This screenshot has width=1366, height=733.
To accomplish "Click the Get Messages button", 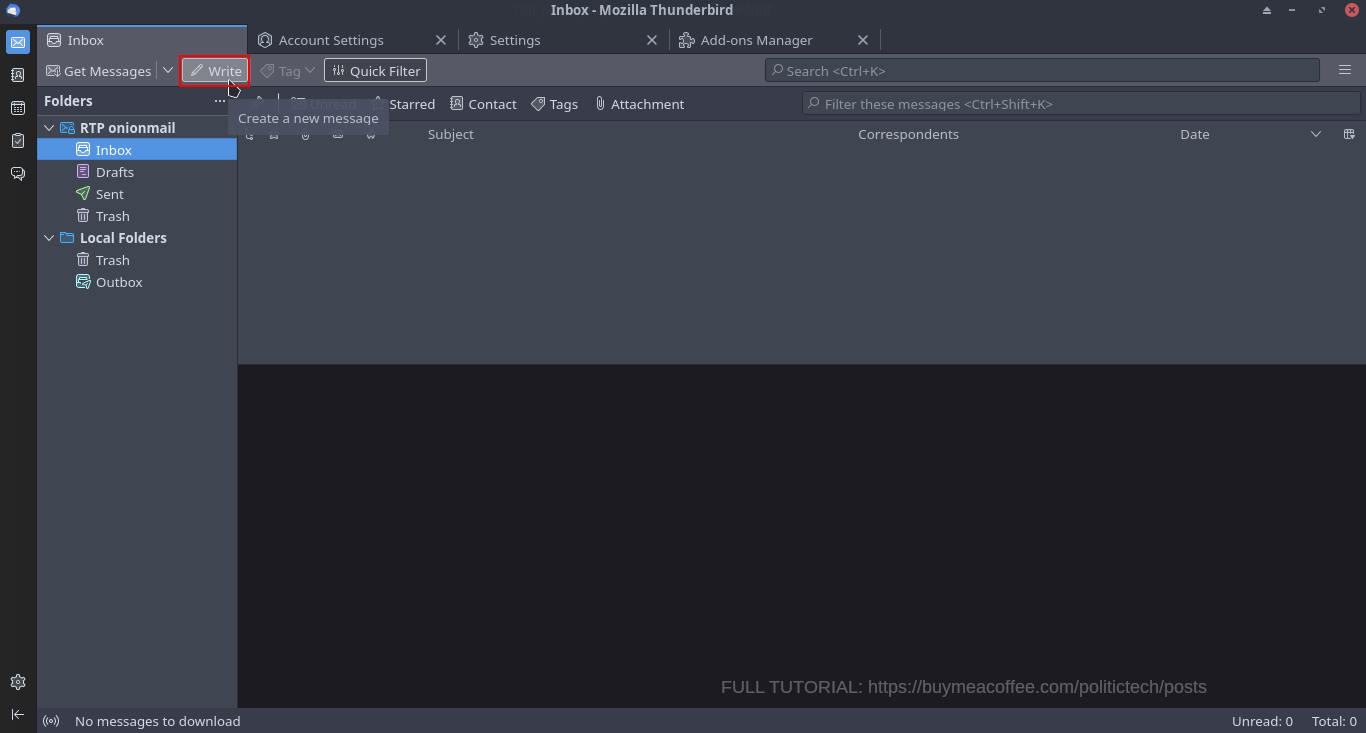I will pos(99,71).
